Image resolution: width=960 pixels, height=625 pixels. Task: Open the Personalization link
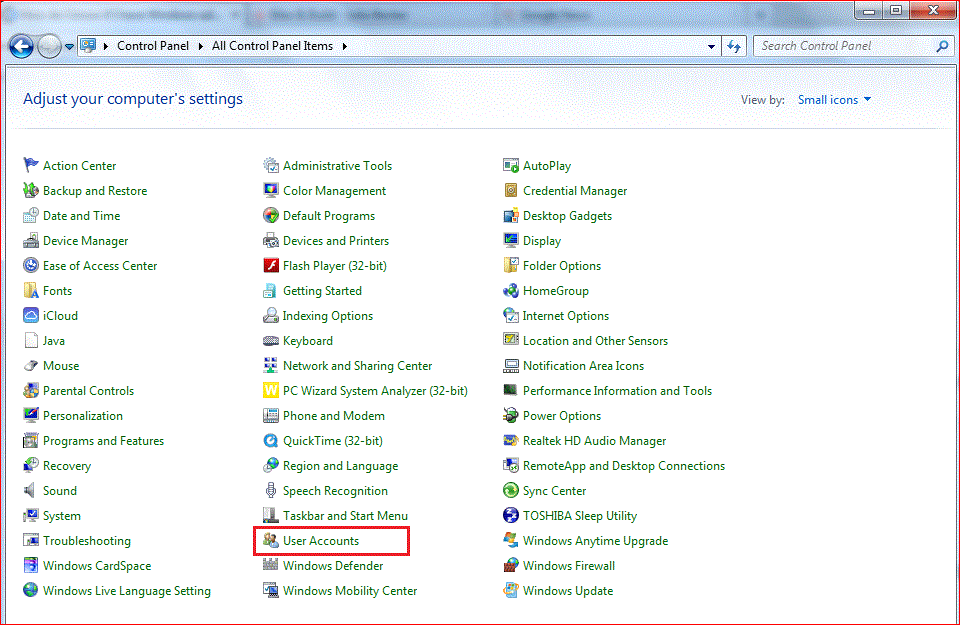click(83, 416)
